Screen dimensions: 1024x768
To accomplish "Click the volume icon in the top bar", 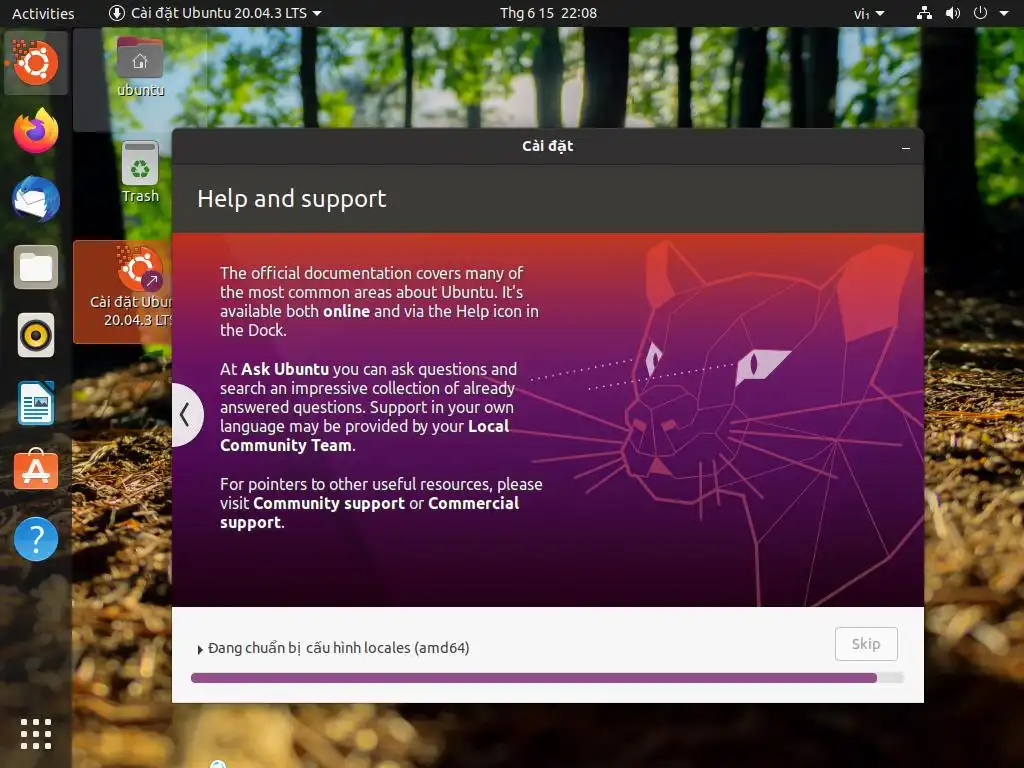I will pos(953,13).
